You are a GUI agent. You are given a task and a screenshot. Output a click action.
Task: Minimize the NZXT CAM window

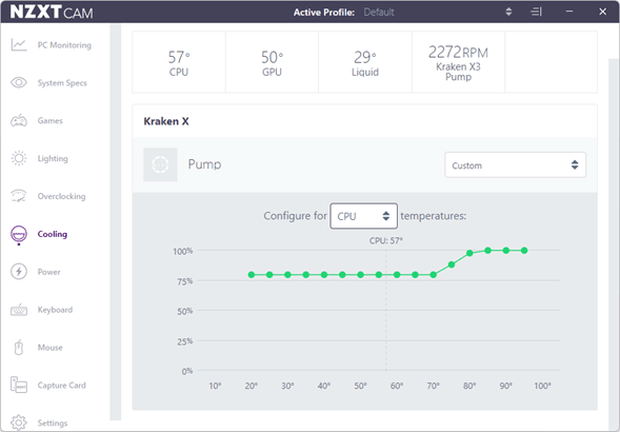569,11
